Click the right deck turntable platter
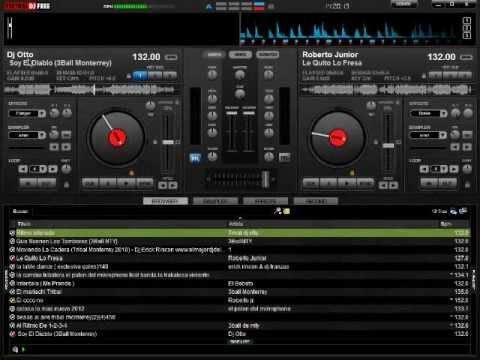 click(337, 138)
